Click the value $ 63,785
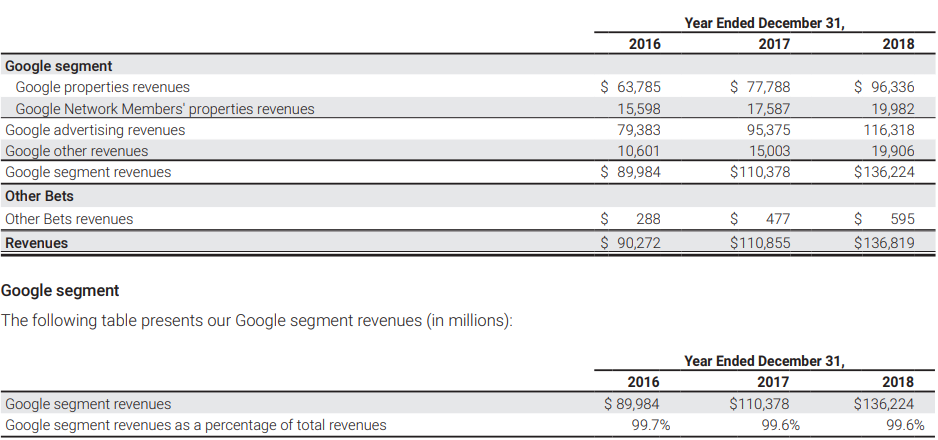938x440 pixels. coord(631,87)
